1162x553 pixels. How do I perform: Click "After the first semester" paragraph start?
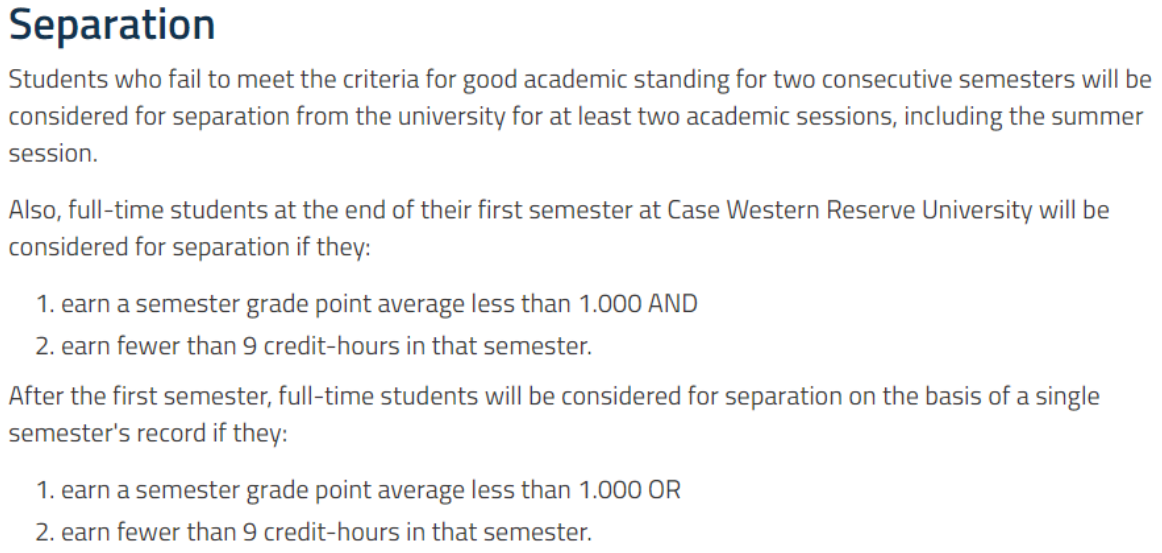point(138,396)
